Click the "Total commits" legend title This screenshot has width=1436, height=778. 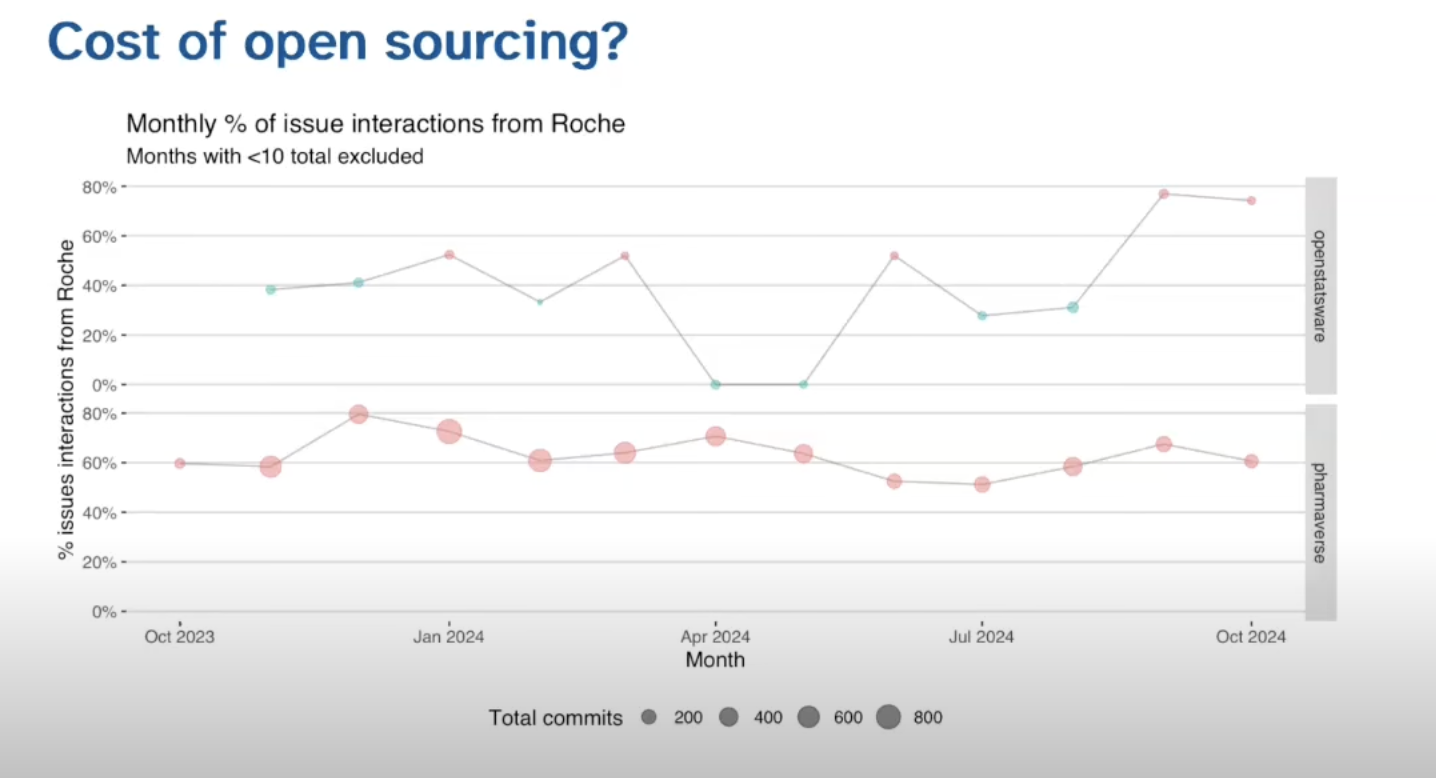(555, 718)
